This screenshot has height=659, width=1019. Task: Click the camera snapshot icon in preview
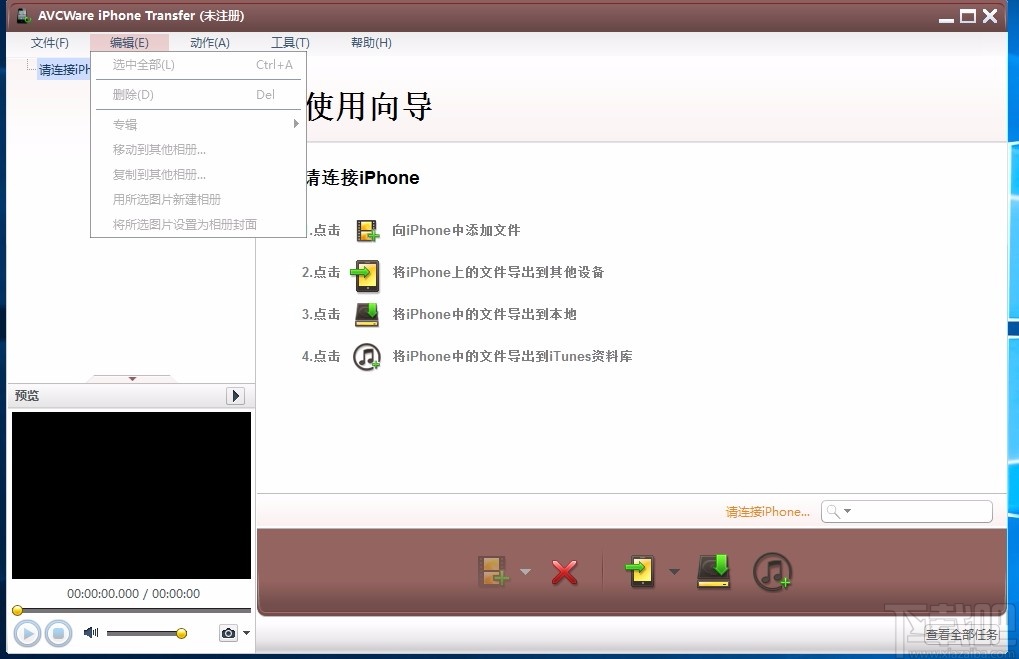(x=227, y=632)
